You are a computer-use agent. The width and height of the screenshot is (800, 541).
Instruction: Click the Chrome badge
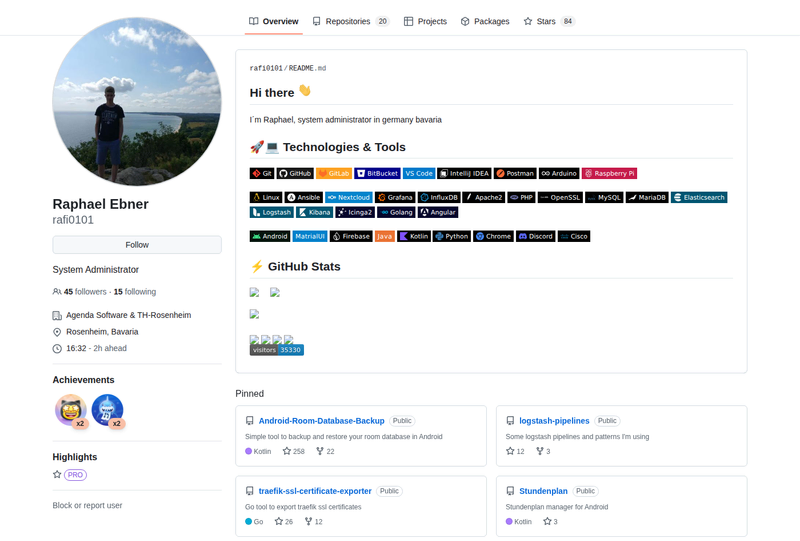click(x=493, y=236)
